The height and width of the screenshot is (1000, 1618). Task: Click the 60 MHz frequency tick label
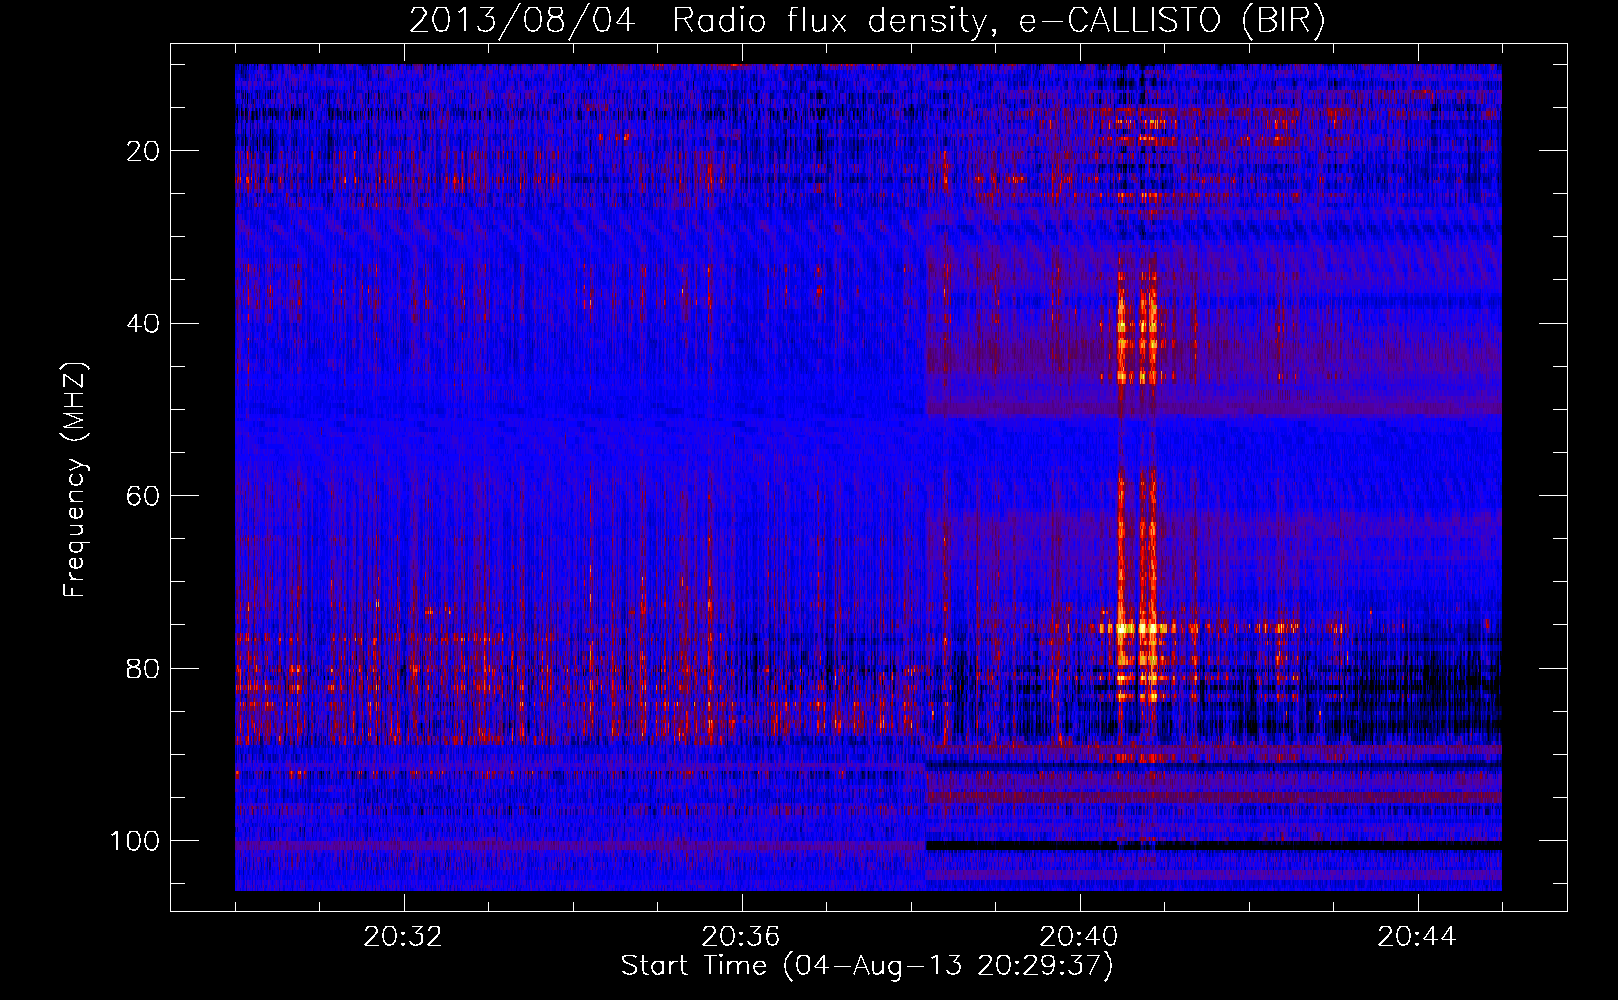[x=144, y=496]
